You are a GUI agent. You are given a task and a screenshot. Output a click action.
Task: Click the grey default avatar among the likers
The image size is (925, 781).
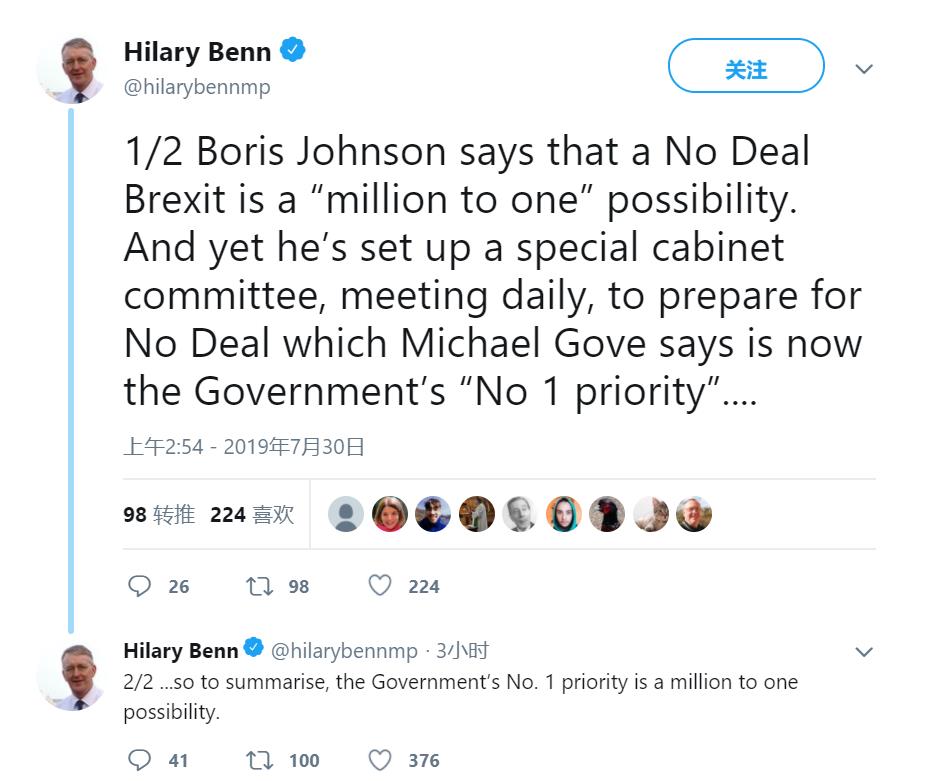346,514
